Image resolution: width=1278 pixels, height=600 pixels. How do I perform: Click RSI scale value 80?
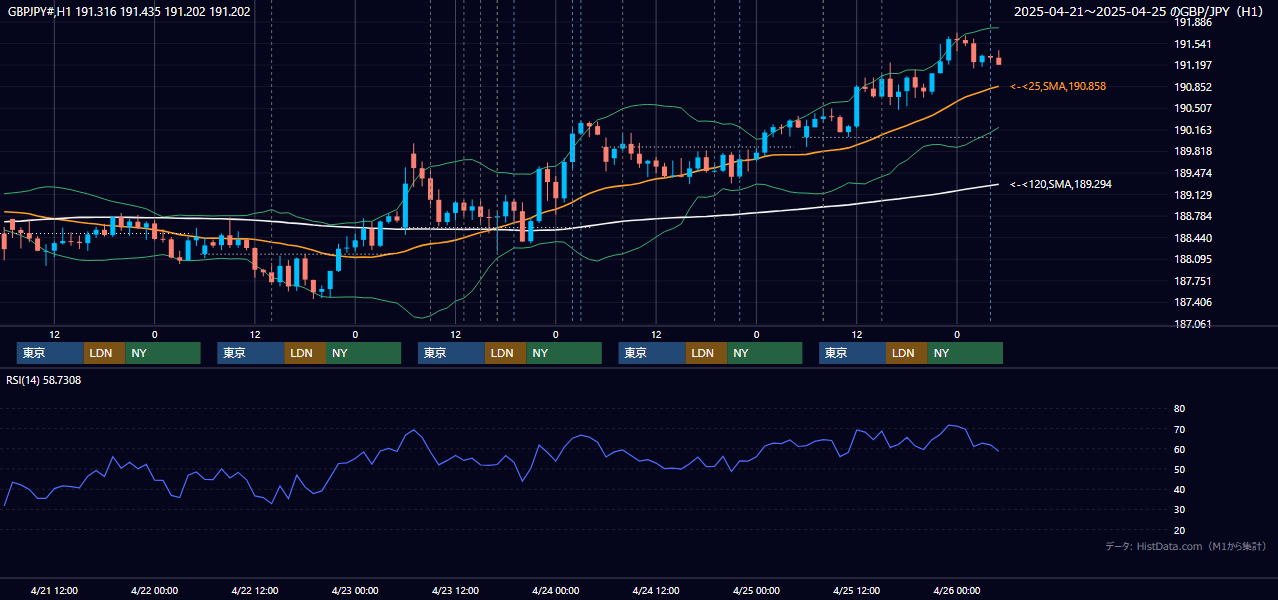click(1179, 409)
